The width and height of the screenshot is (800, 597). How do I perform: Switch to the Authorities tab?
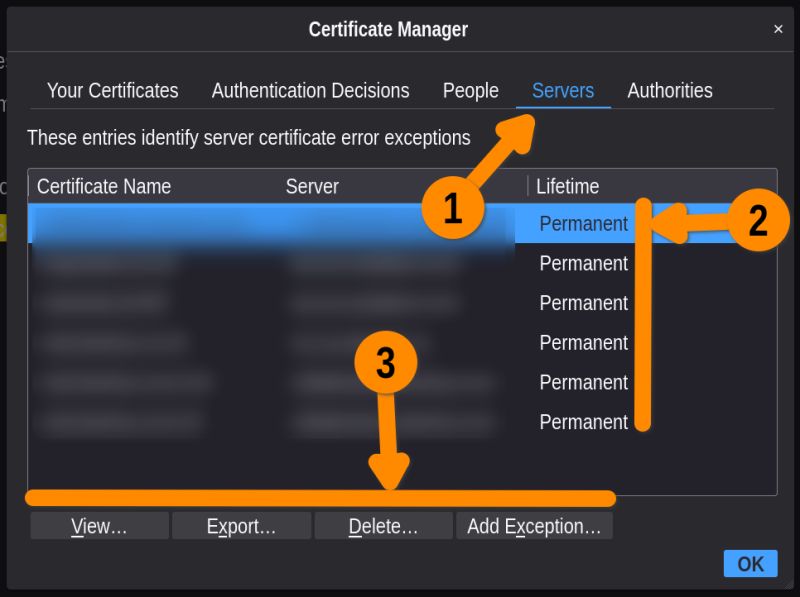pyautogui.click(x=669, y=91)
